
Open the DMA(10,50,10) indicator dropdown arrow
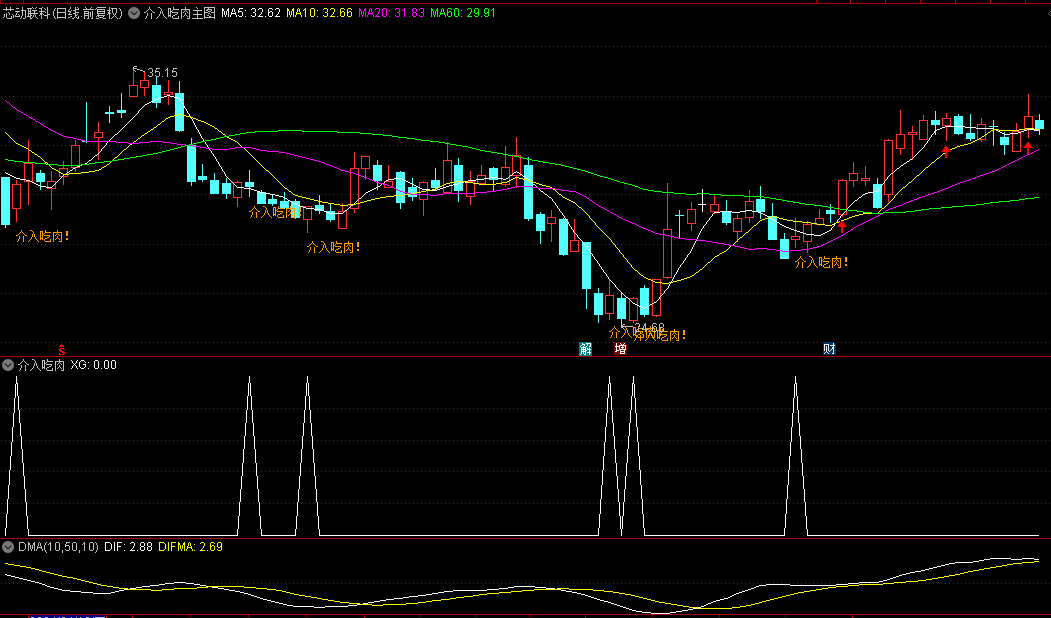coord(9,548)
